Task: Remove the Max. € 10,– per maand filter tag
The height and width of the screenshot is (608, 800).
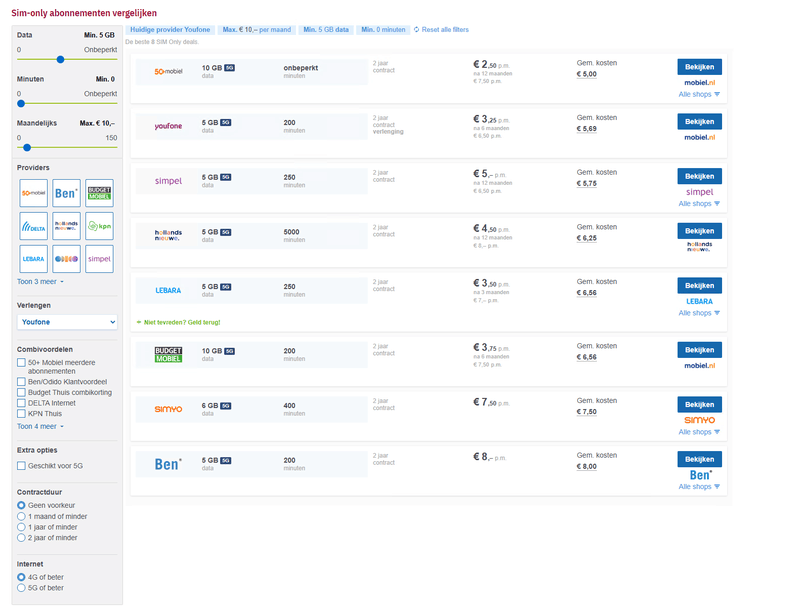Action: click(x=257, y=30)
